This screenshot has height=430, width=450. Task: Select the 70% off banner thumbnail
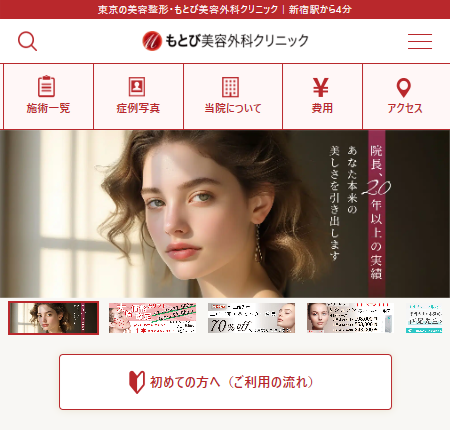pos(251,318)
